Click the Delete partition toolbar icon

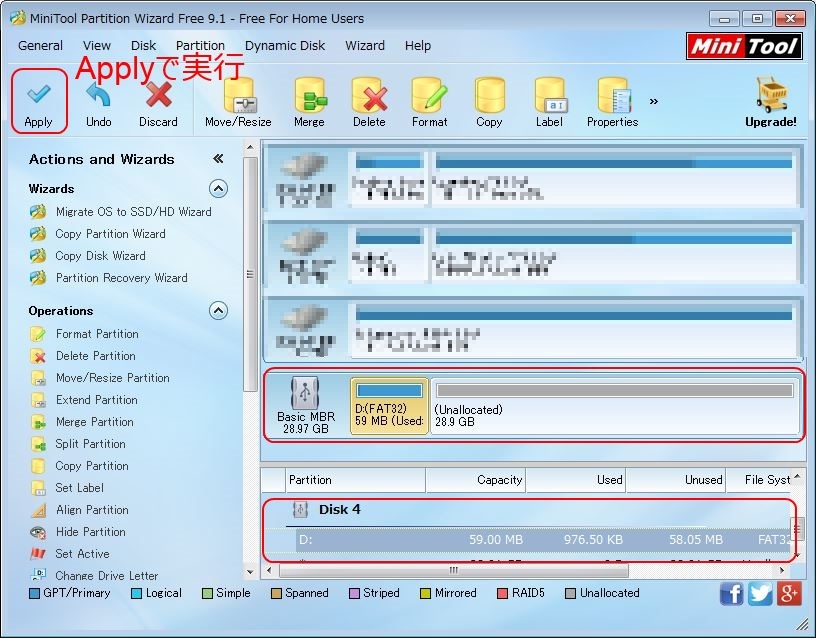pyautogui.click(x=369, y=95)
